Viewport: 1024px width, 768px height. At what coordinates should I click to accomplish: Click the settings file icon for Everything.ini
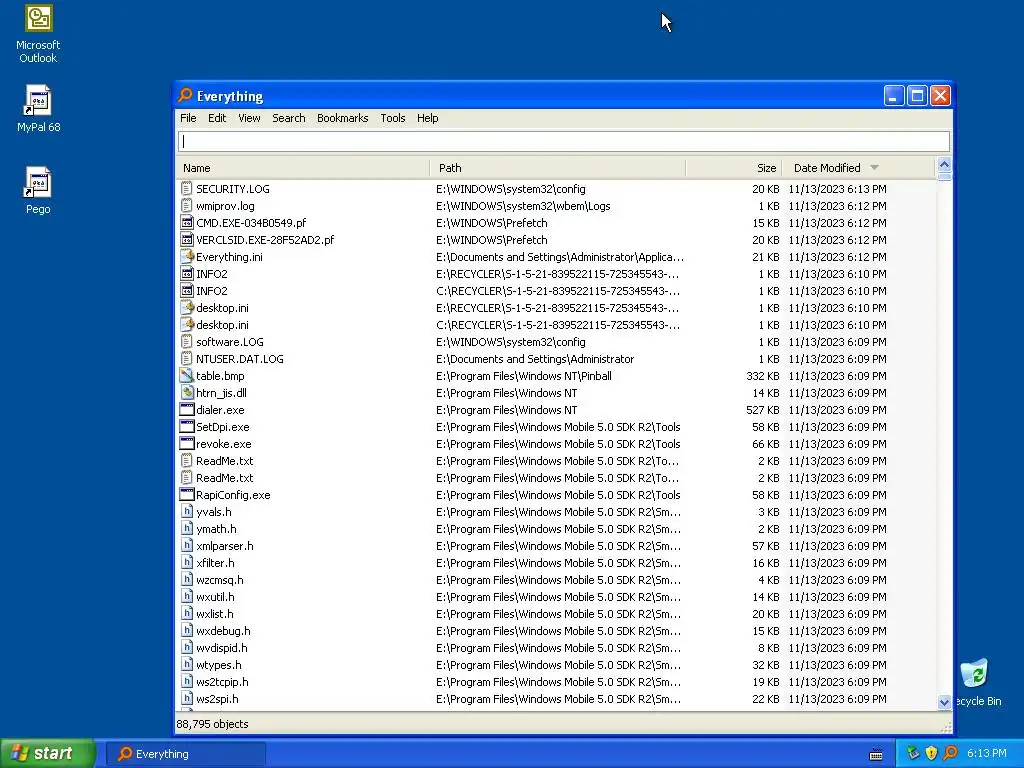187,257
